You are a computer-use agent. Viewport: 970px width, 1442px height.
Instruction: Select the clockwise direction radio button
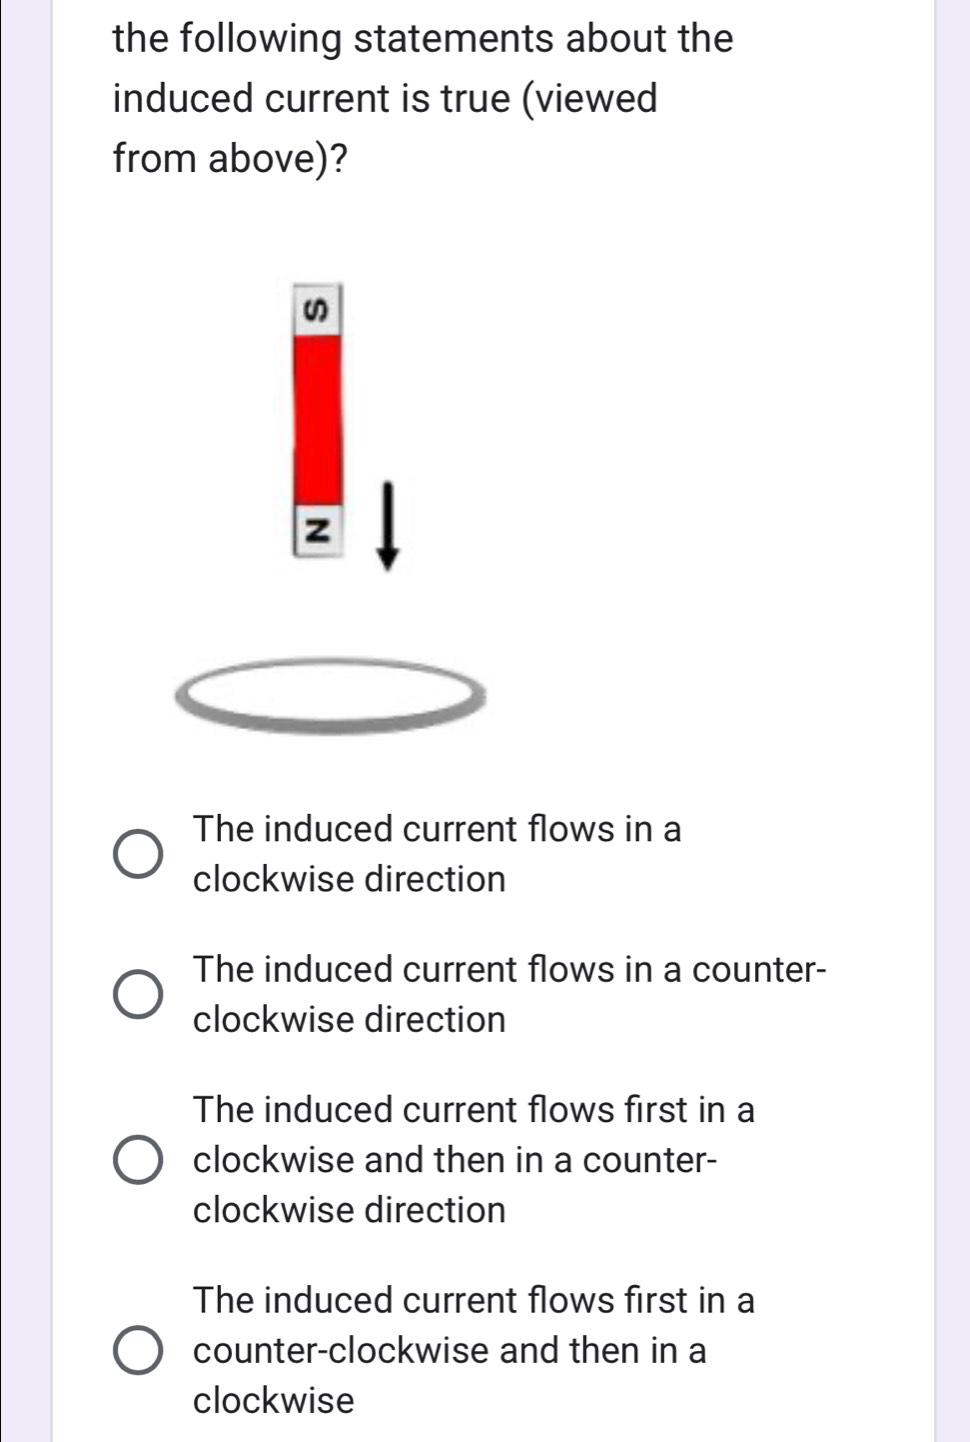[x=138, y=854]
